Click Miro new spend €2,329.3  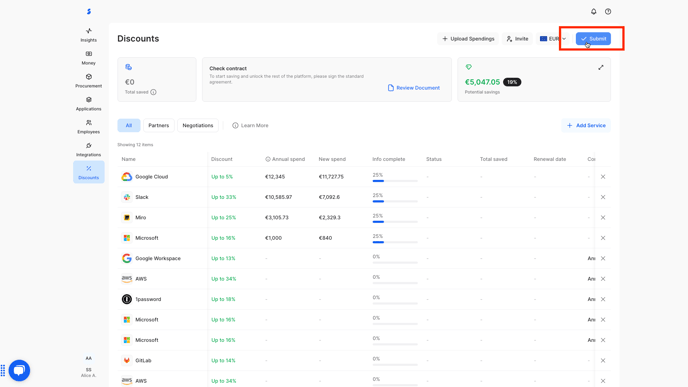click(330, 218)
